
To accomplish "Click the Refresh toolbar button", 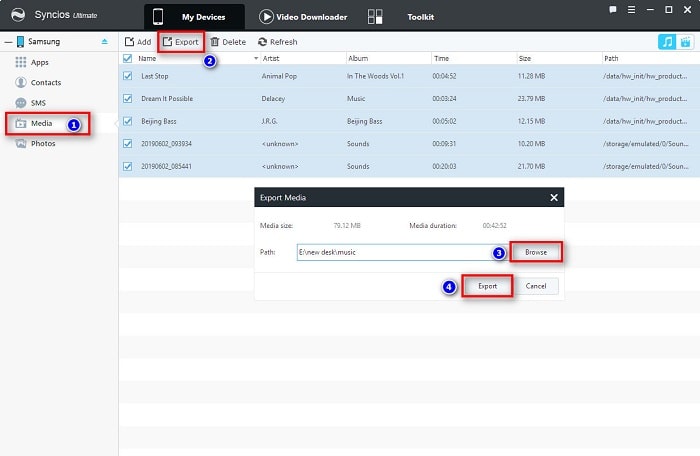I will click(278, 42).
